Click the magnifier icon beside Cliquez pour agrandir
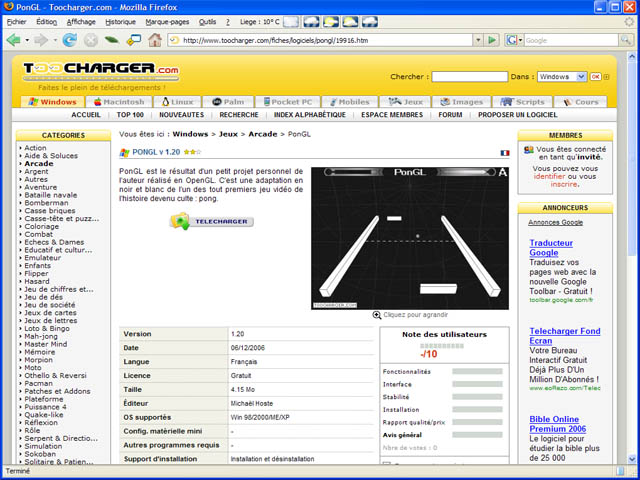 (x=376, y=315)
